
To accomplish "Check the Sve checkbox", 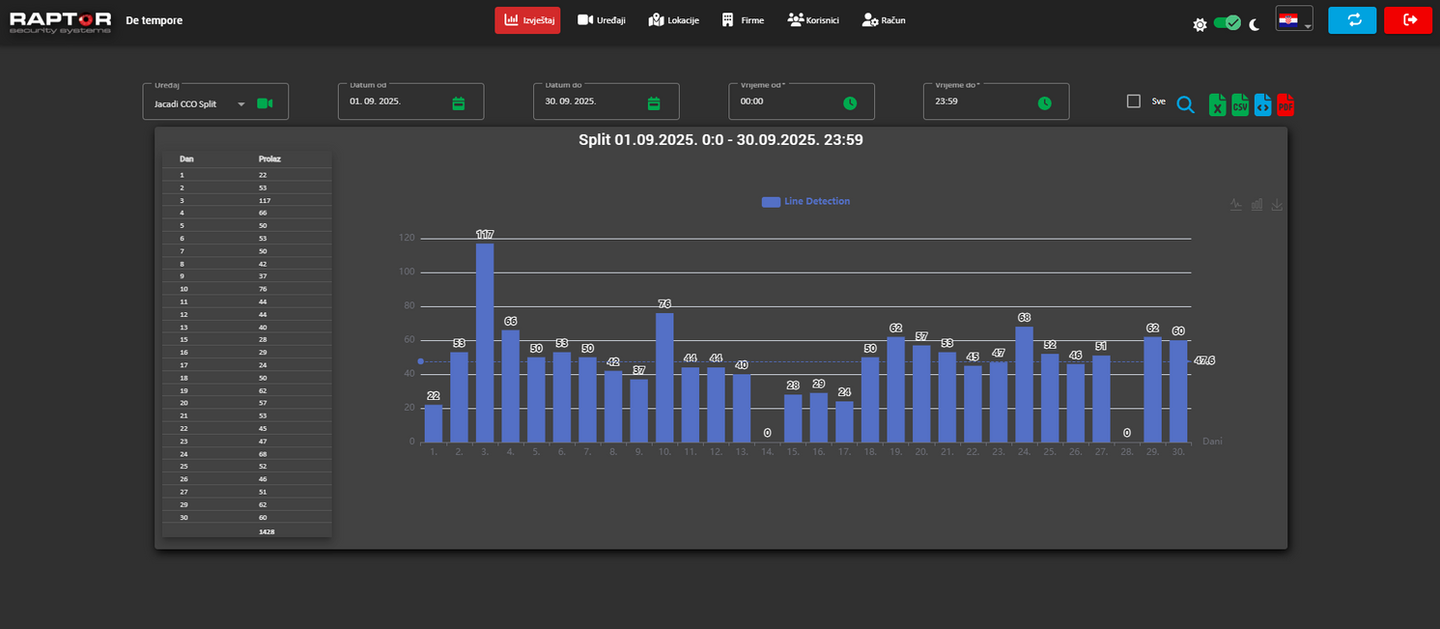I will pyautogui.click(x=1133, y=101).
